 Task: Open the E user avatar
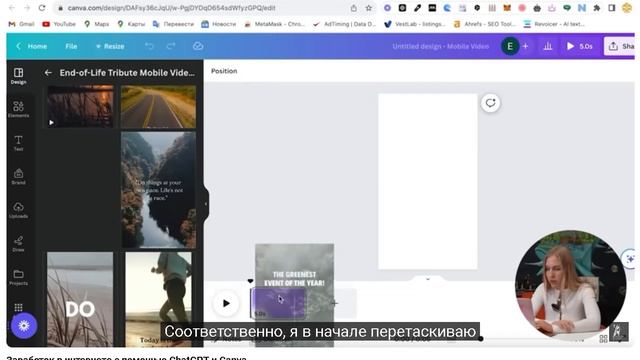(x=510, y=46)
